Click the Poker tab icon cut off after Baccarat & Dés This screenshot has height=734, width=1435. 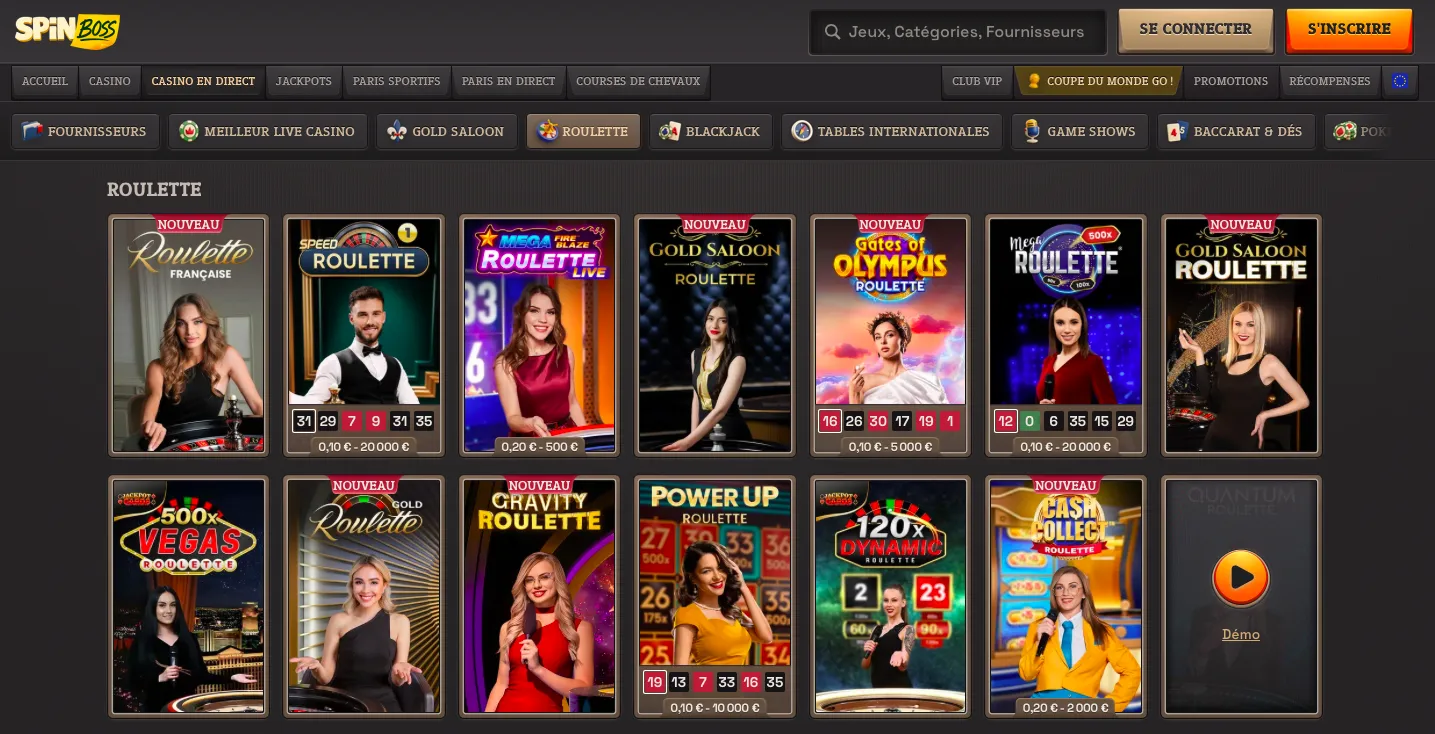point(1344,131)
